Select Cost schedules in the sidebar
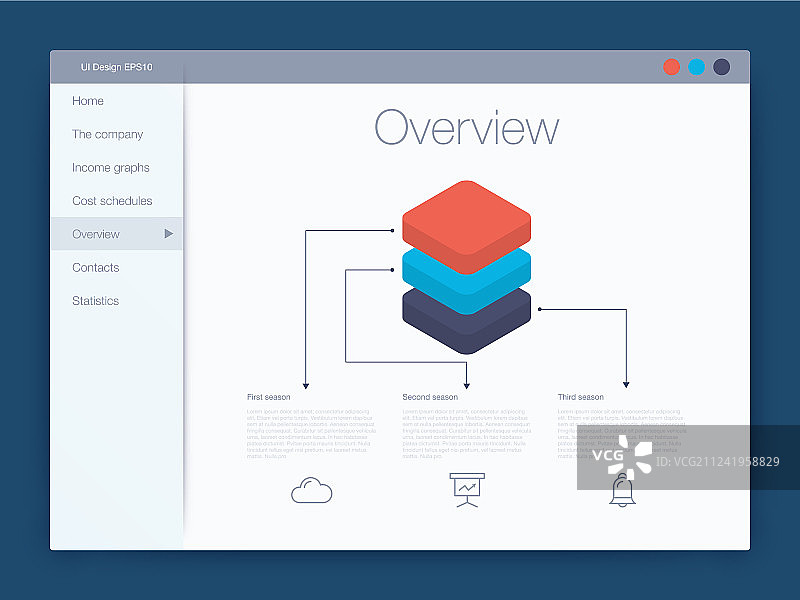The width and height of the screenshot is (800, 600). pyautogui.click(x=112, y=201)
